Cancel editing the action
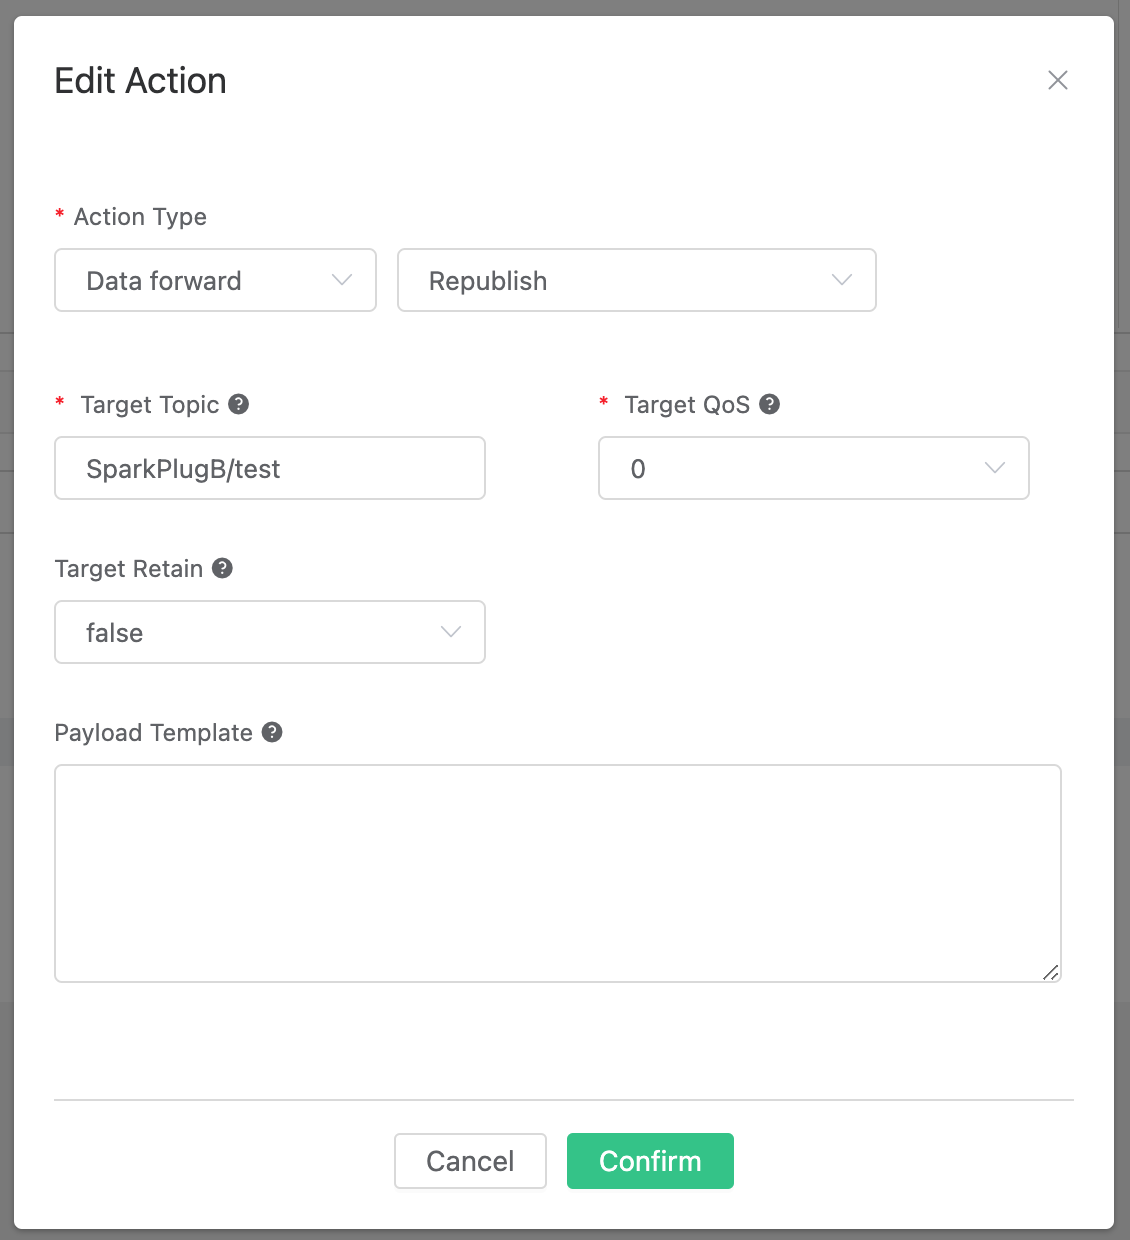This screenshot has width=1130, height=1240. [x=470, y=1161]
